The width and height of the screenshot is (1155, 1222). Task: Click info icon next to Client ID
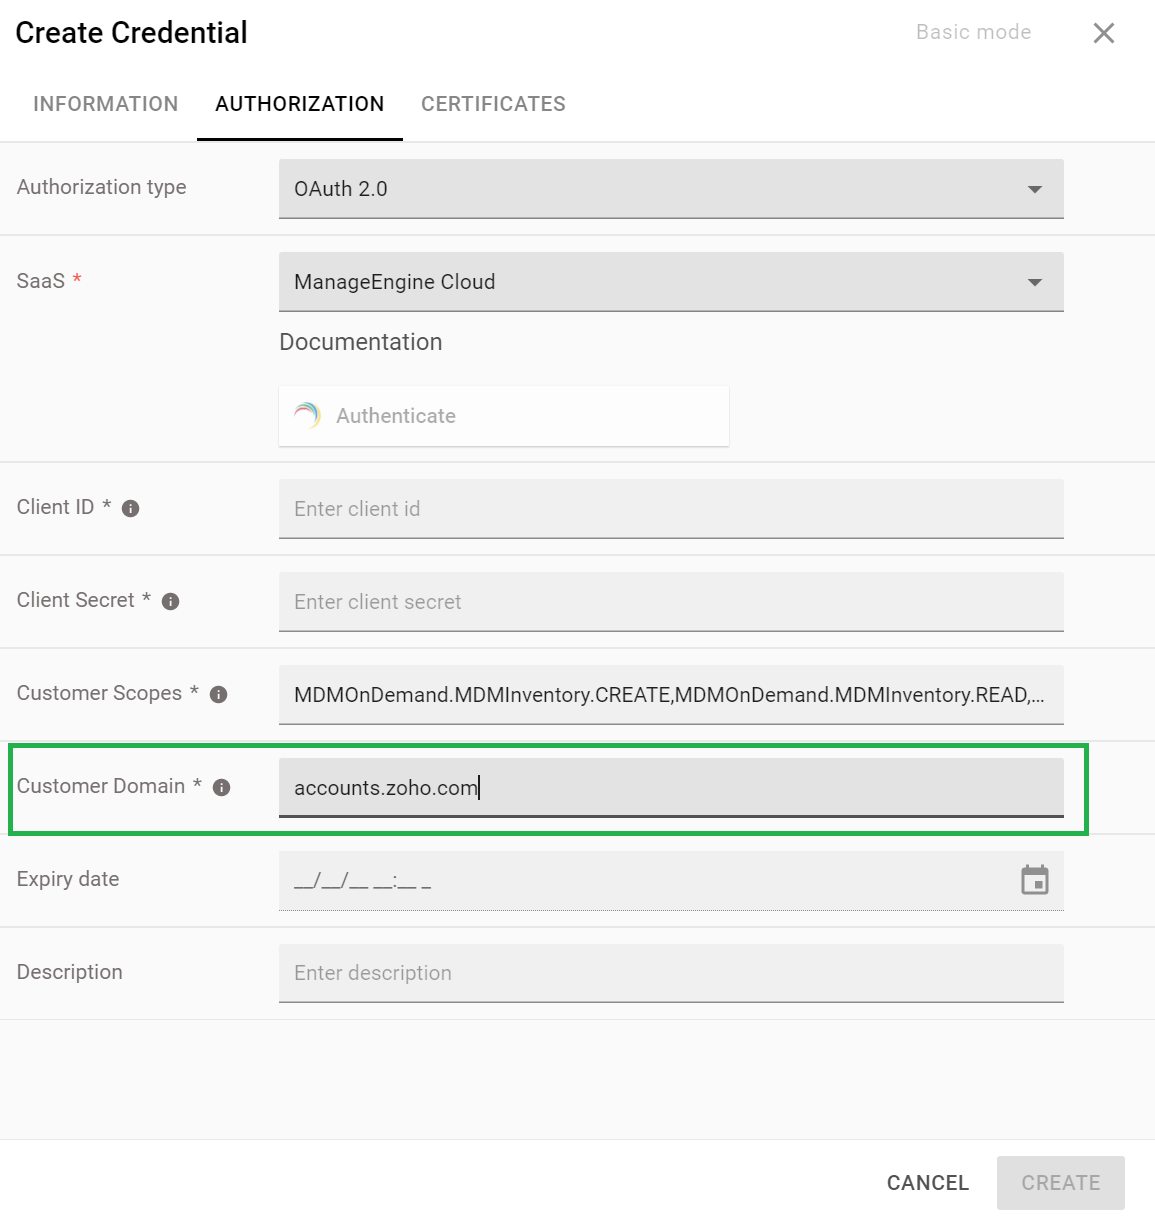tap(130, 509)
